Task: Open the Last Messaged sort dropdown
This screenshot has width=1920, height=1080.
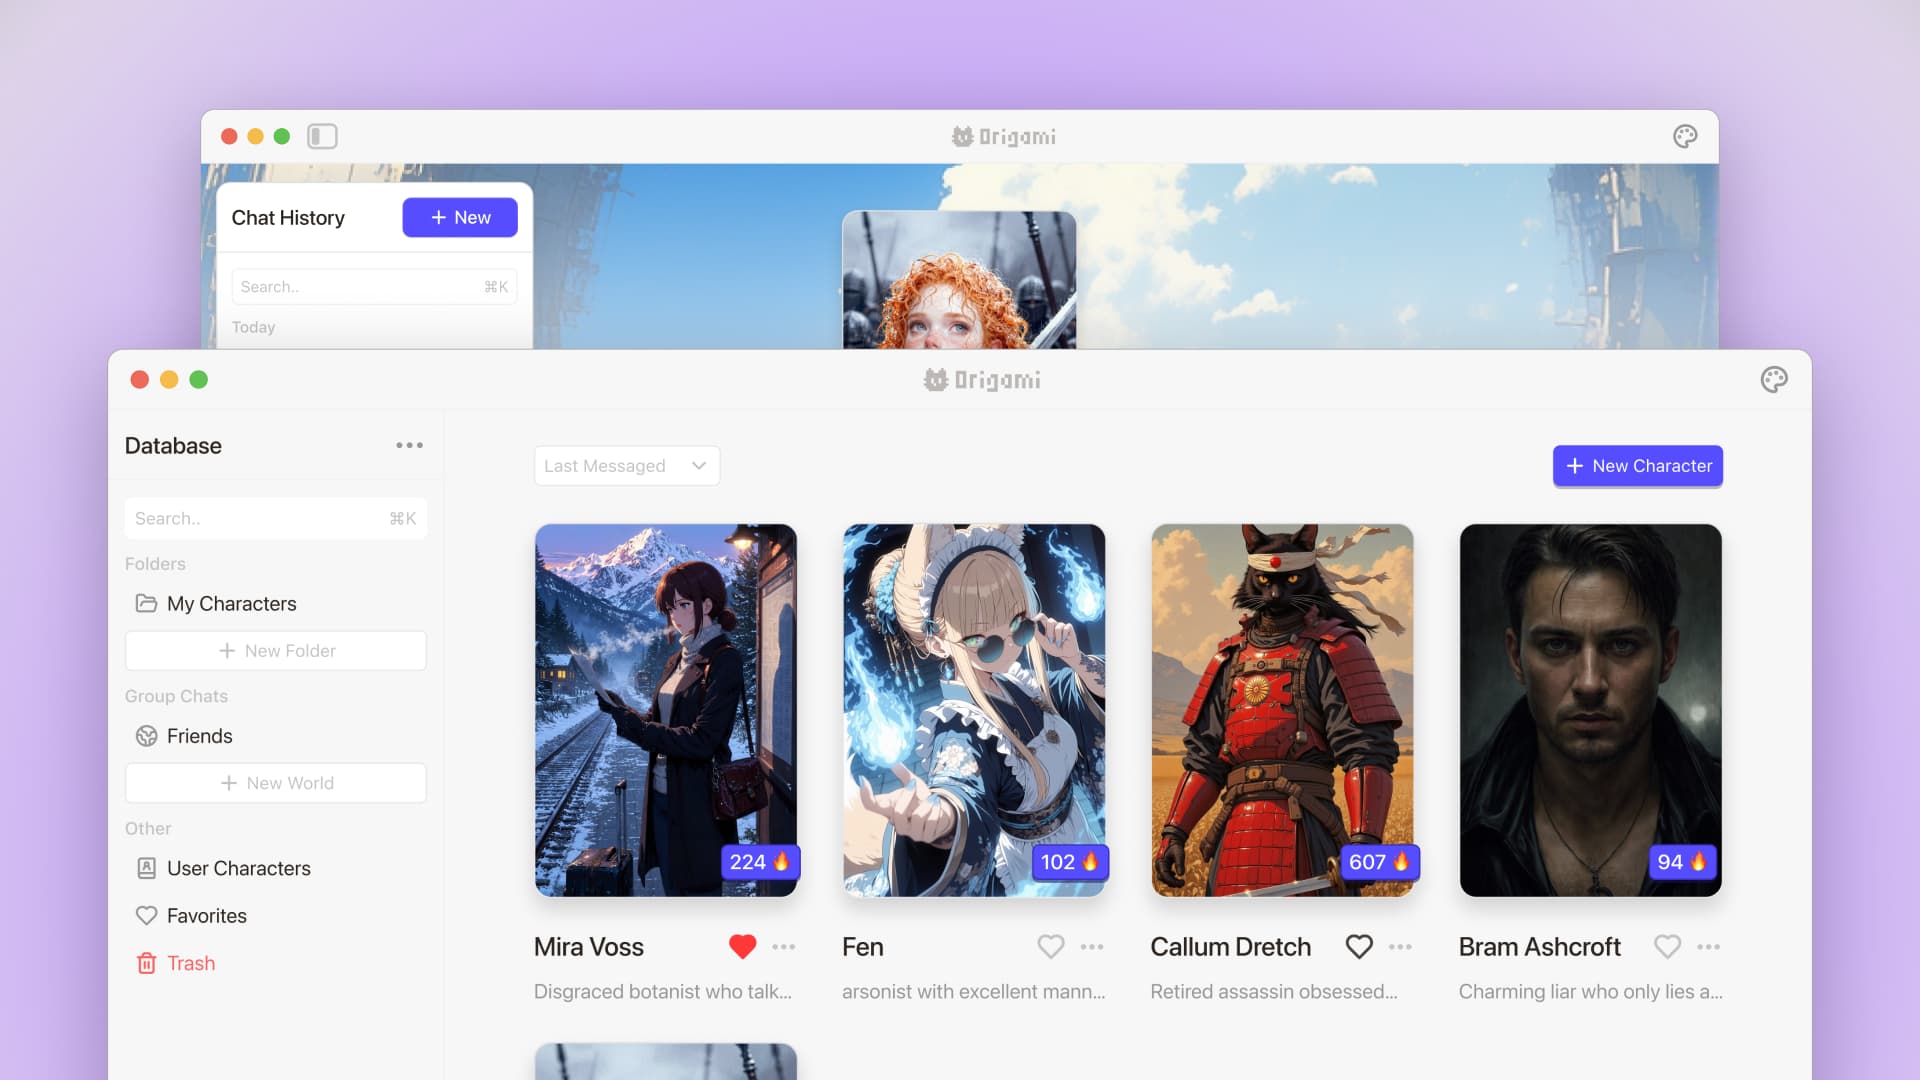Action: point(627,466)
